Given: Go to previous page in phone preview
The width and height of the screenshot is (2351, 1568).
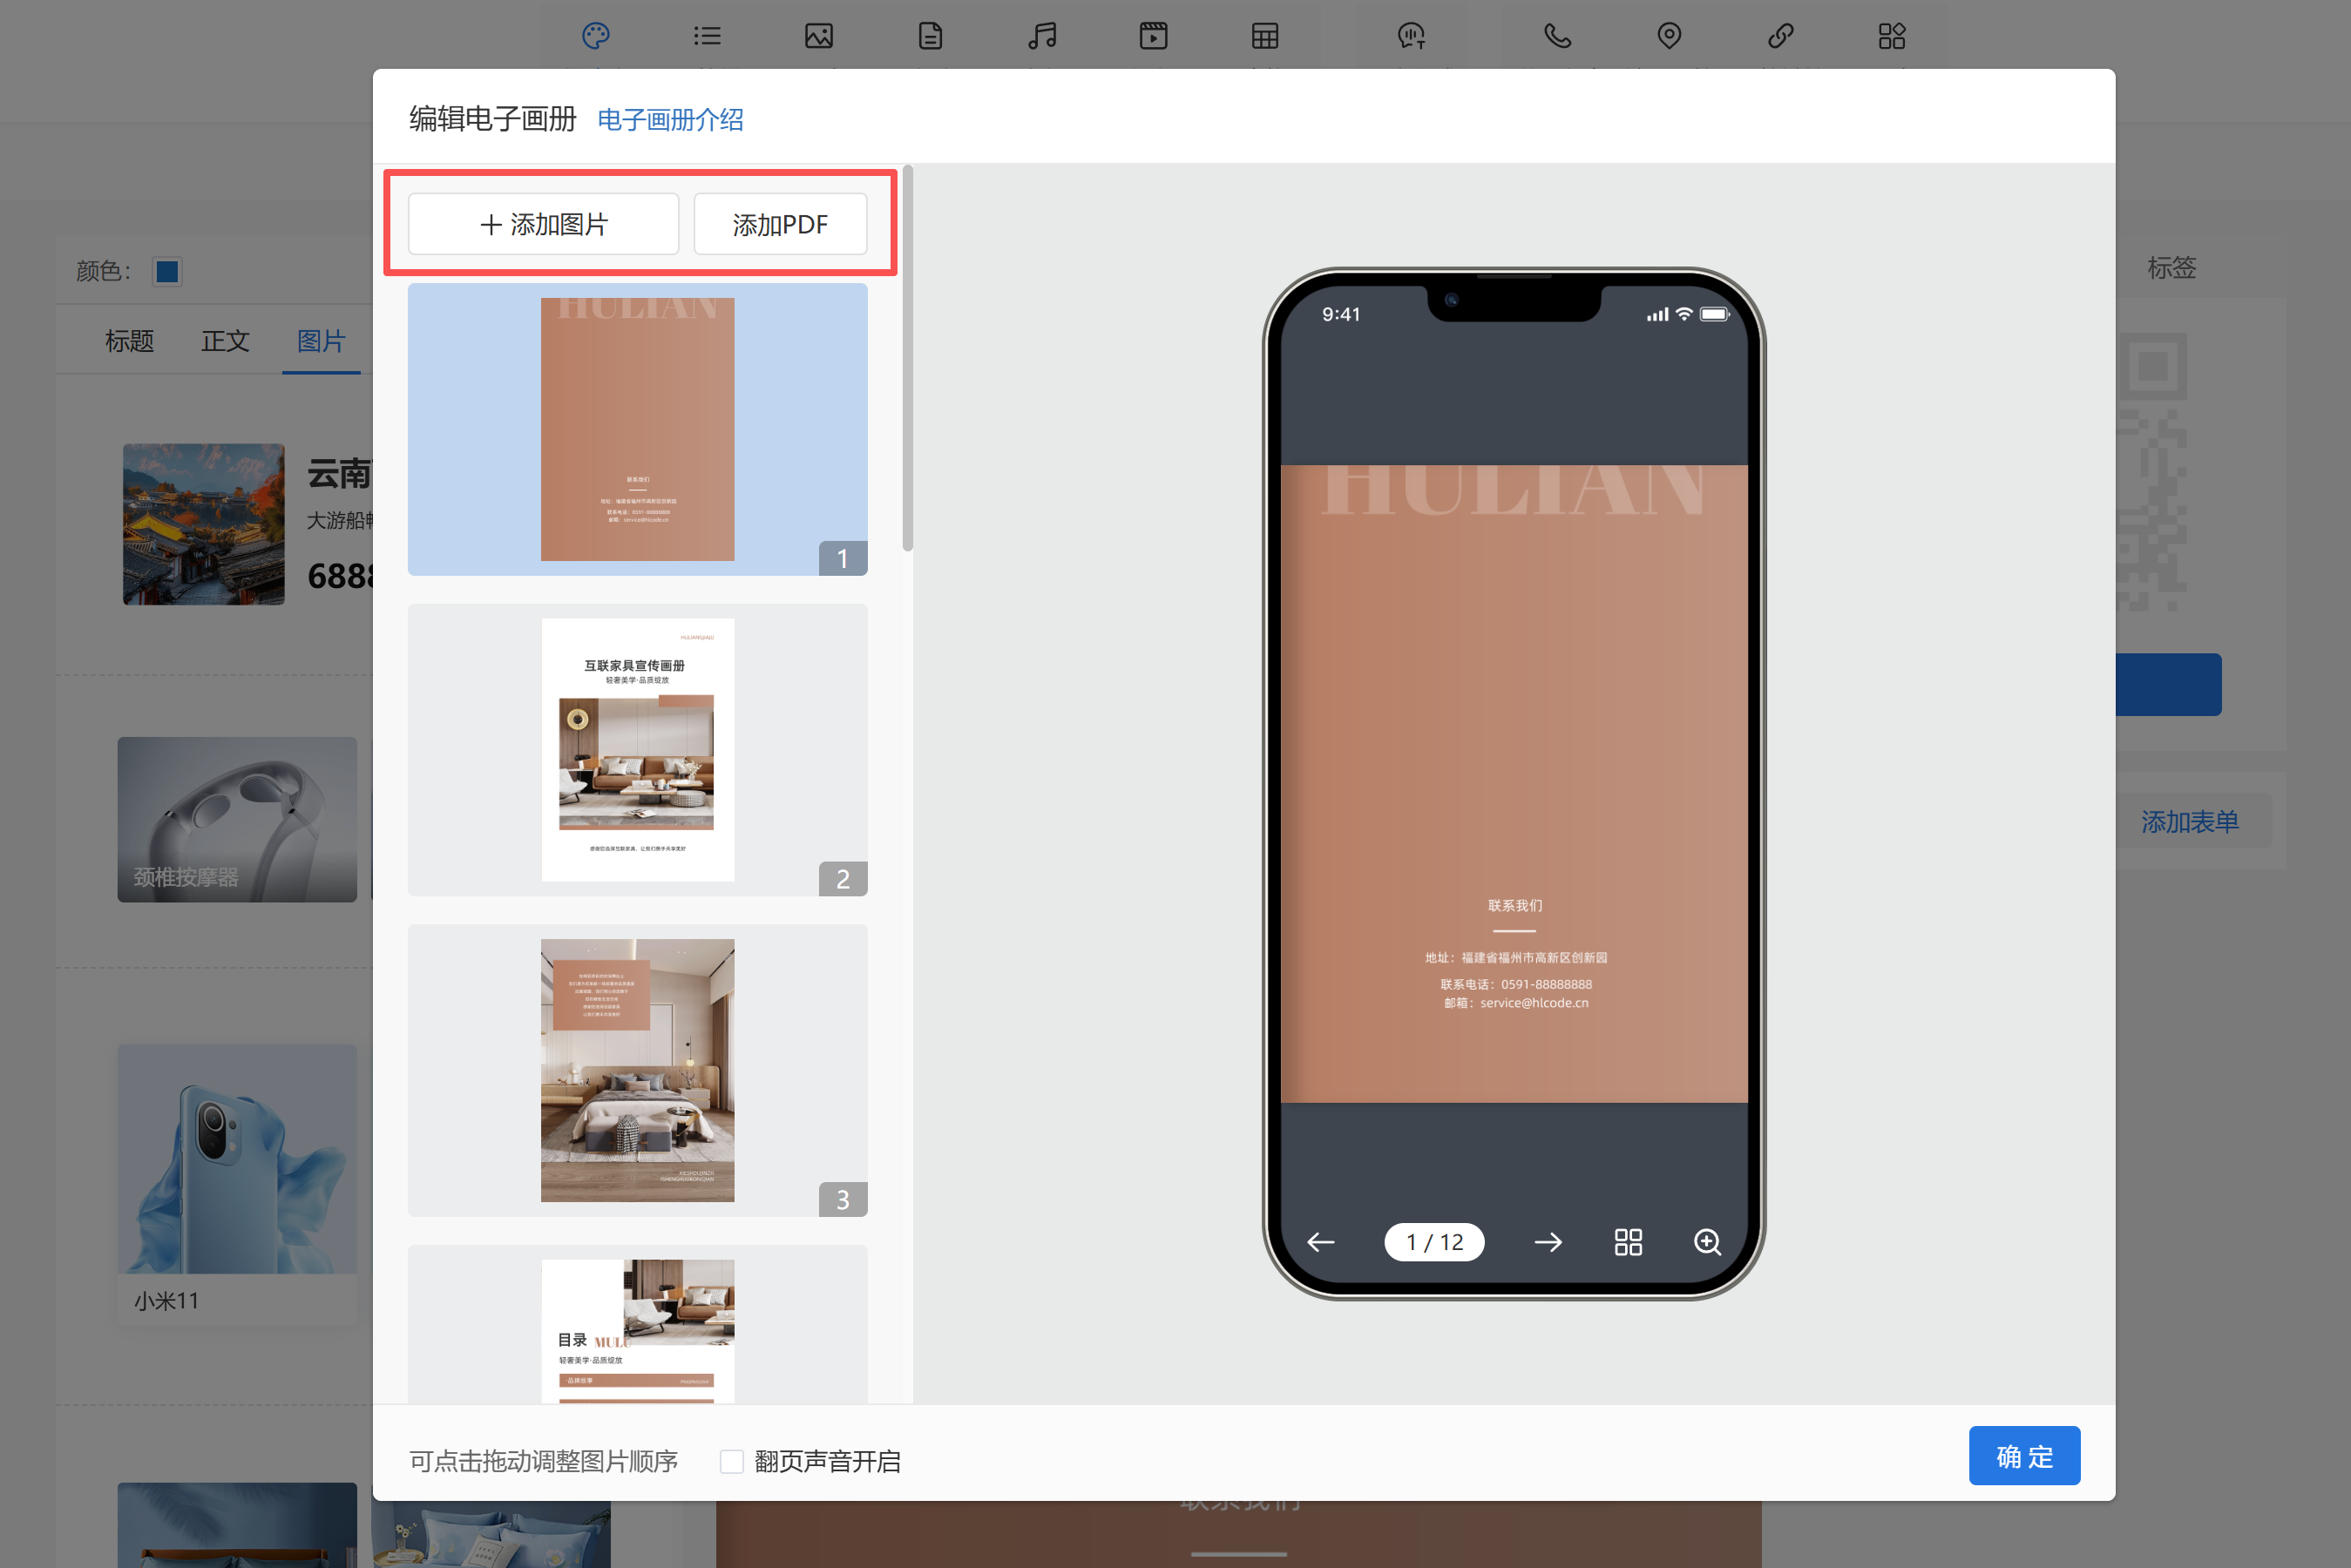Looking at the screenshot, I should click(1321, 1242).
